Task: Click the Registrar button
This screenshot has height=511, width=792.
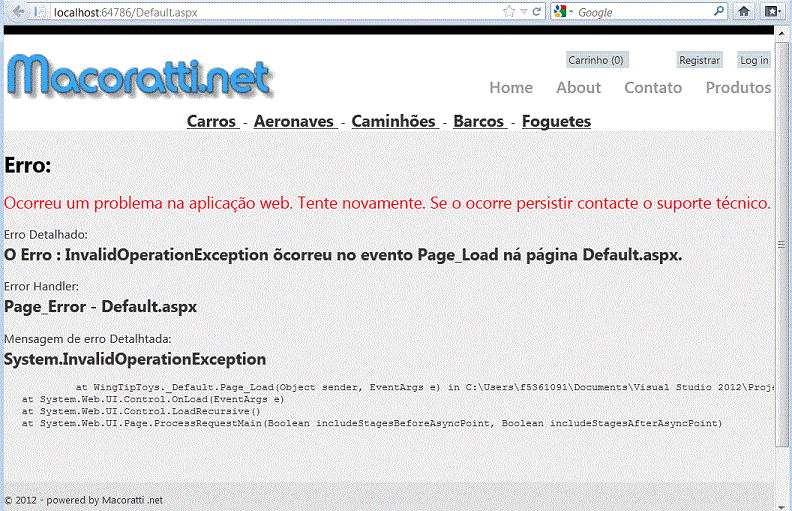Action: 699,60
